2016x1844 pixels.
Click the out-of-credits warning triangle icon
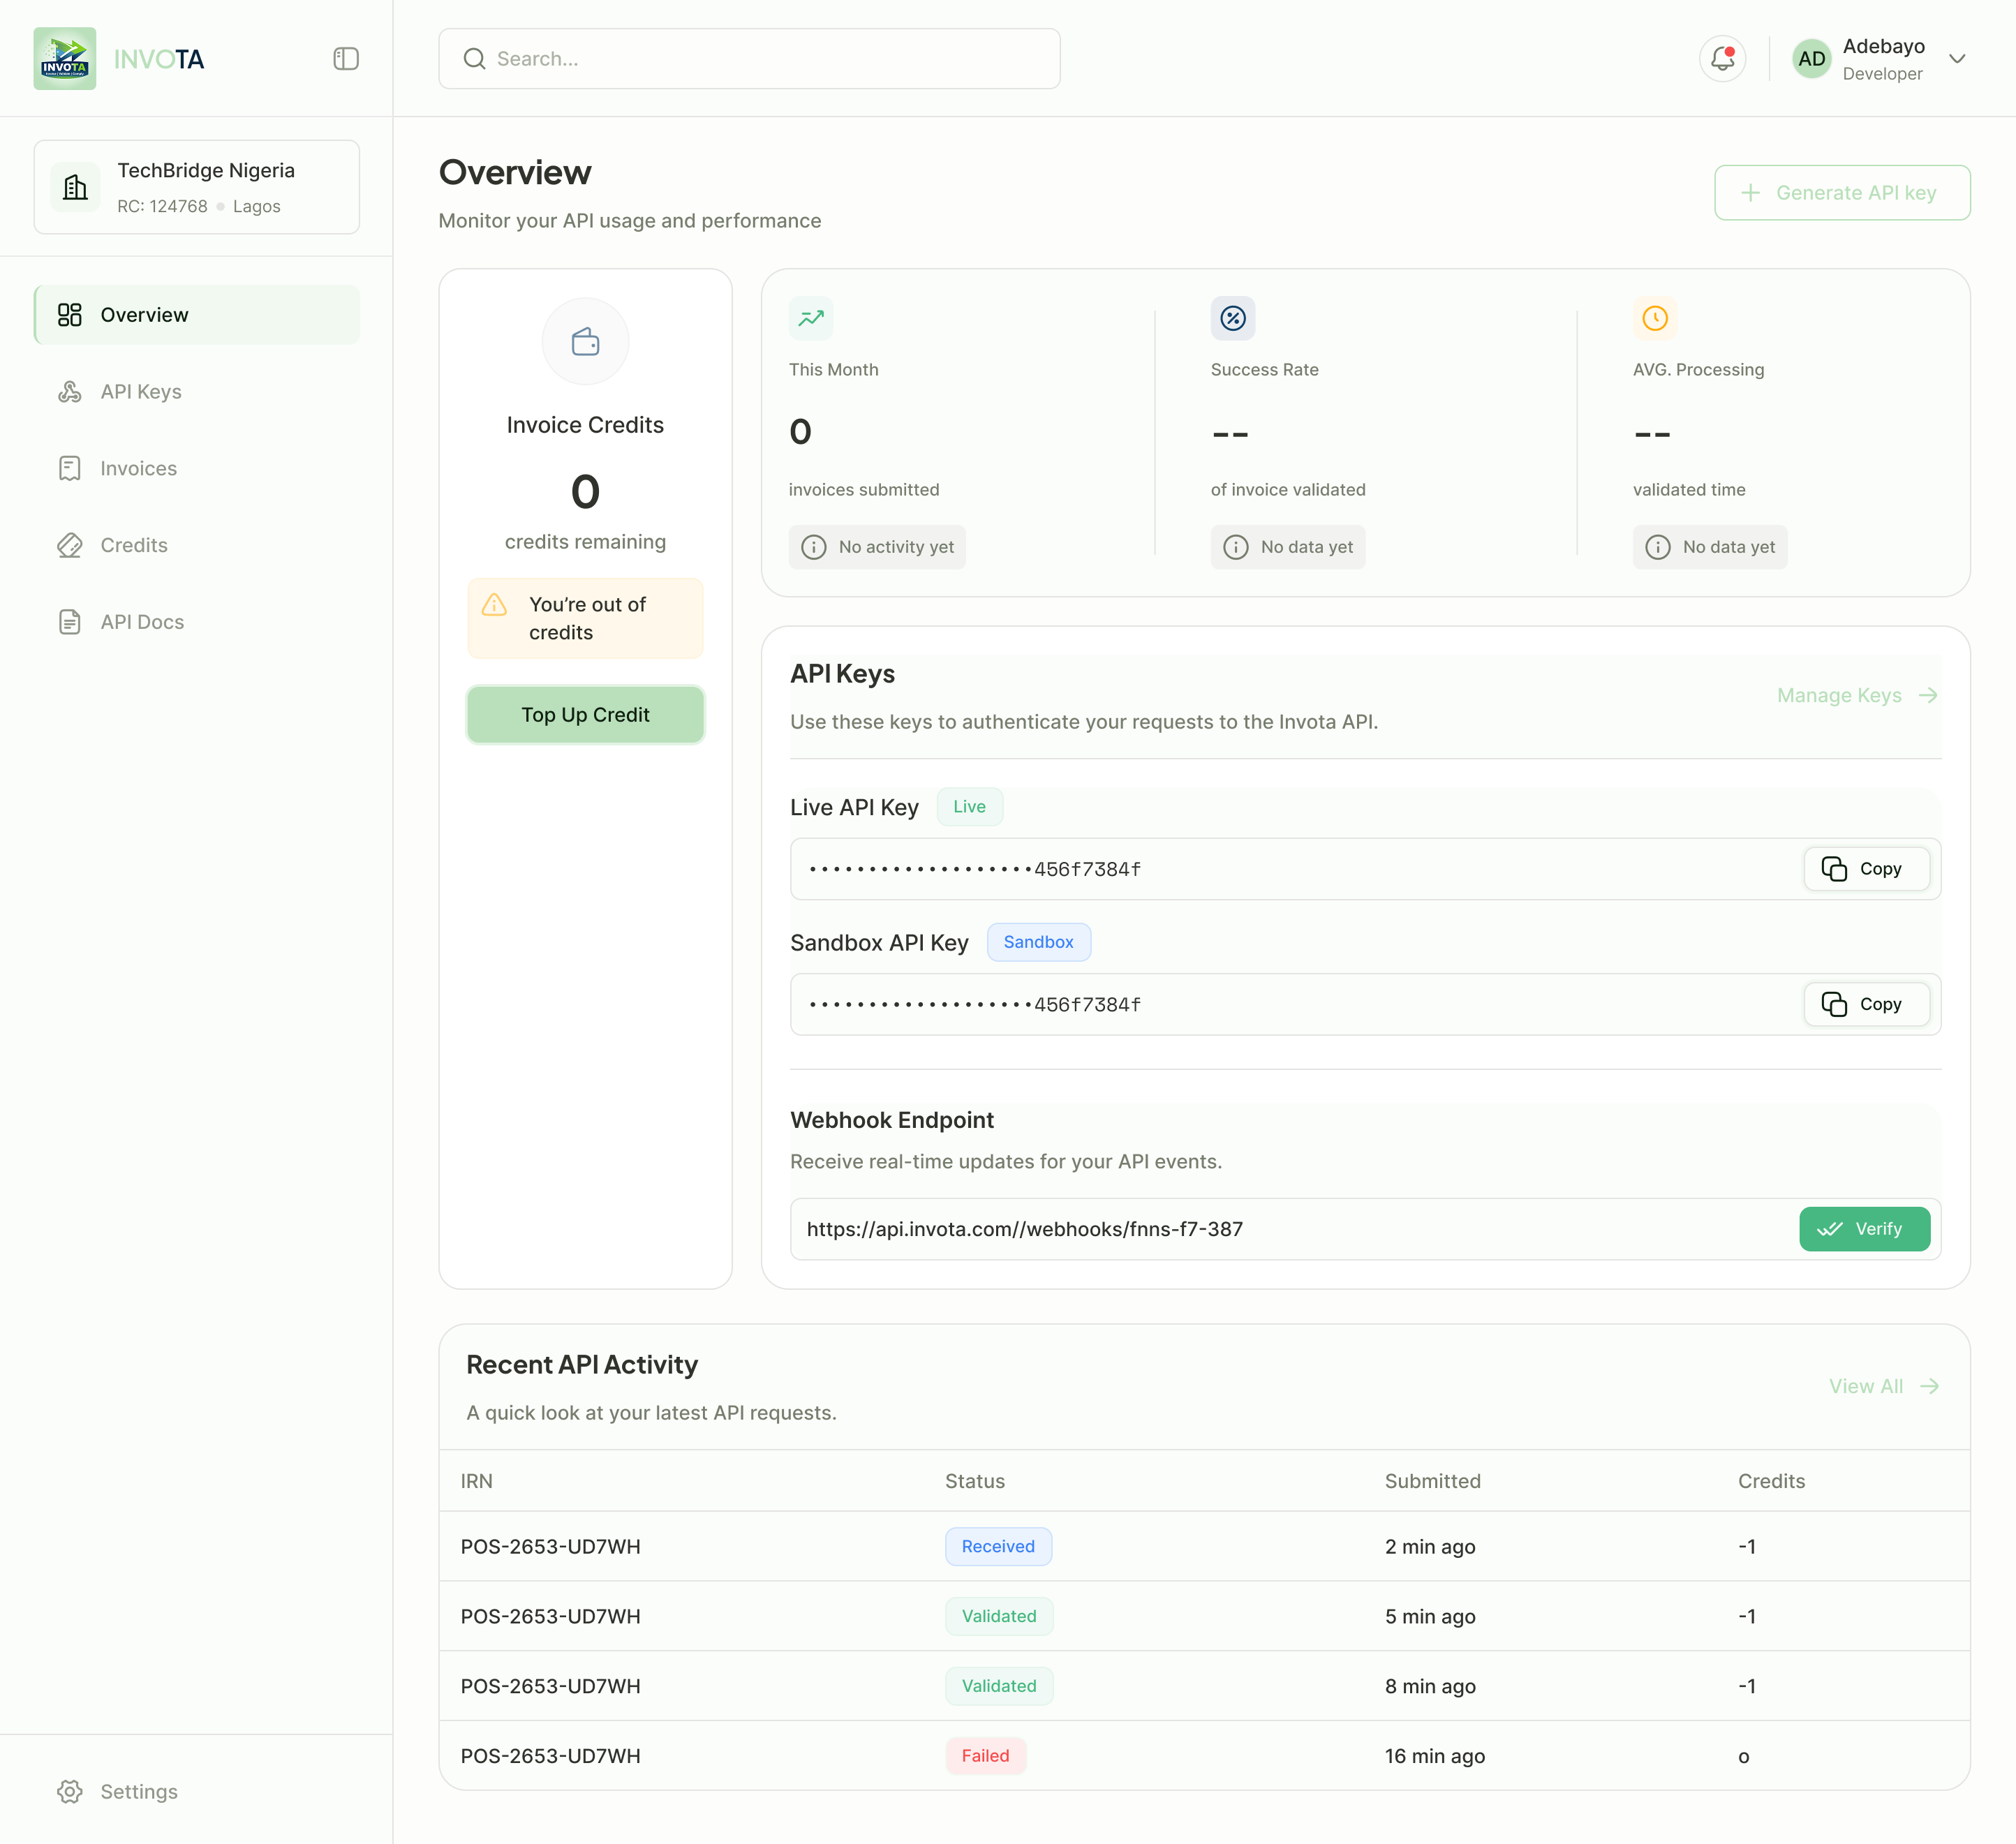pos(494,605)
